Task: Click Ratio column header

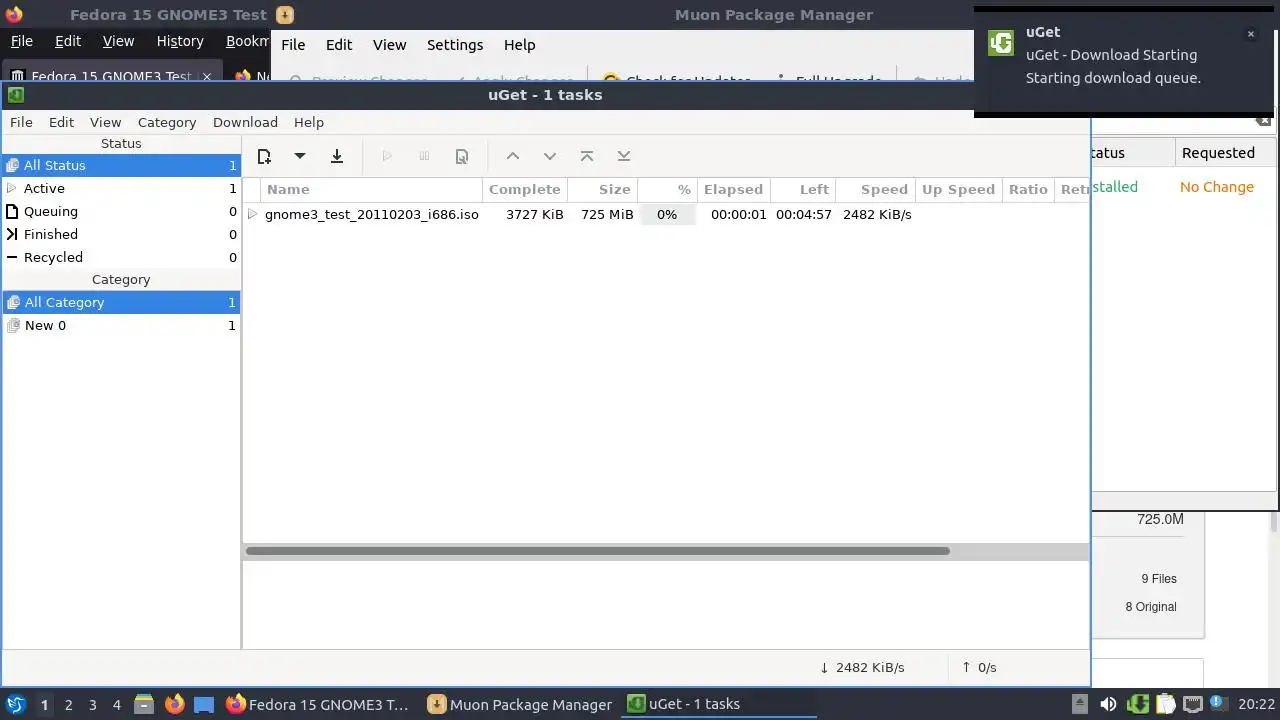Action: [x=1028, y=189]
